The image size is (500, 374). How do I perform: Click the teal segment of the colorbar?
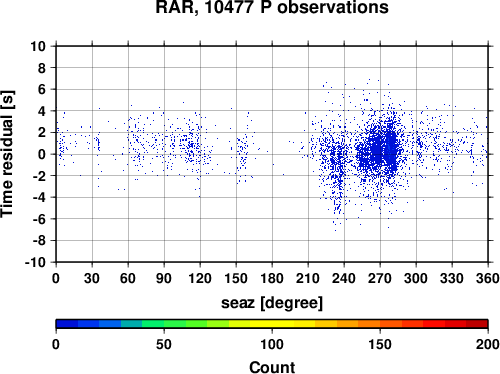(131, 324)
